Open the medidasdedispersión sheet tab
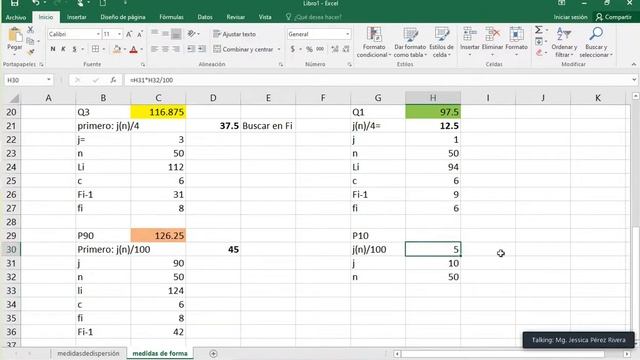This screenshot has width=640, height=360. [88, 353]
